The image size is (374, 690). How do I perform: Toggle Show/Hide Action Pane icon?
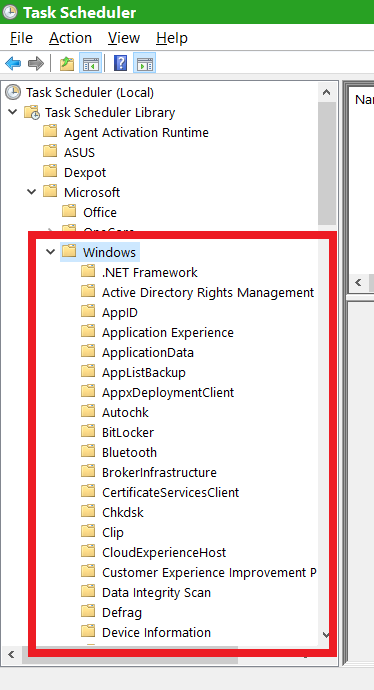coord(145,63)
